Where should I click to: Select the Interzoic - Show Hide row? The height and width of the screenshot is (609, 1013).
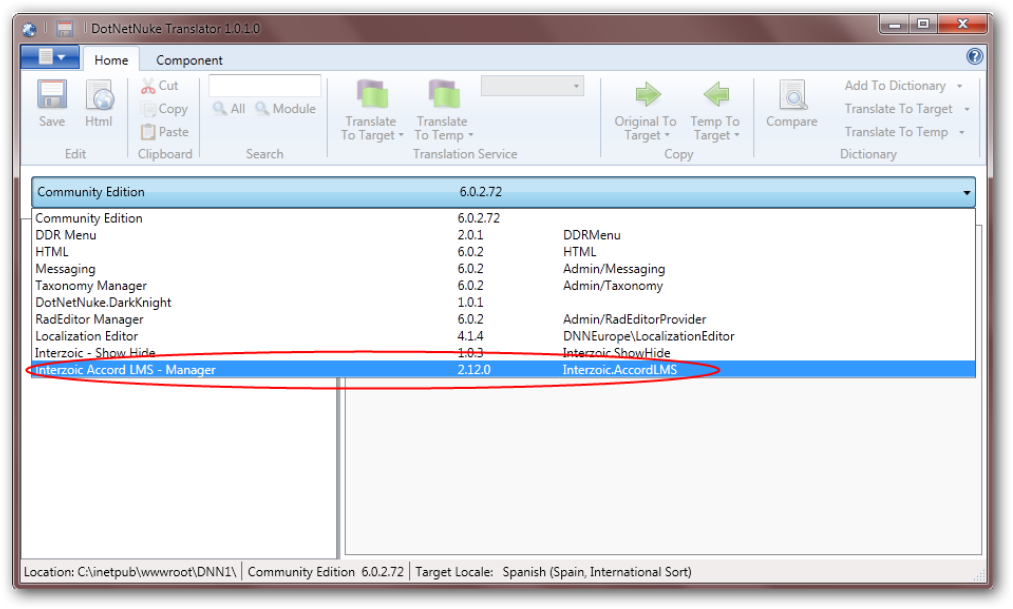[503, 353]
